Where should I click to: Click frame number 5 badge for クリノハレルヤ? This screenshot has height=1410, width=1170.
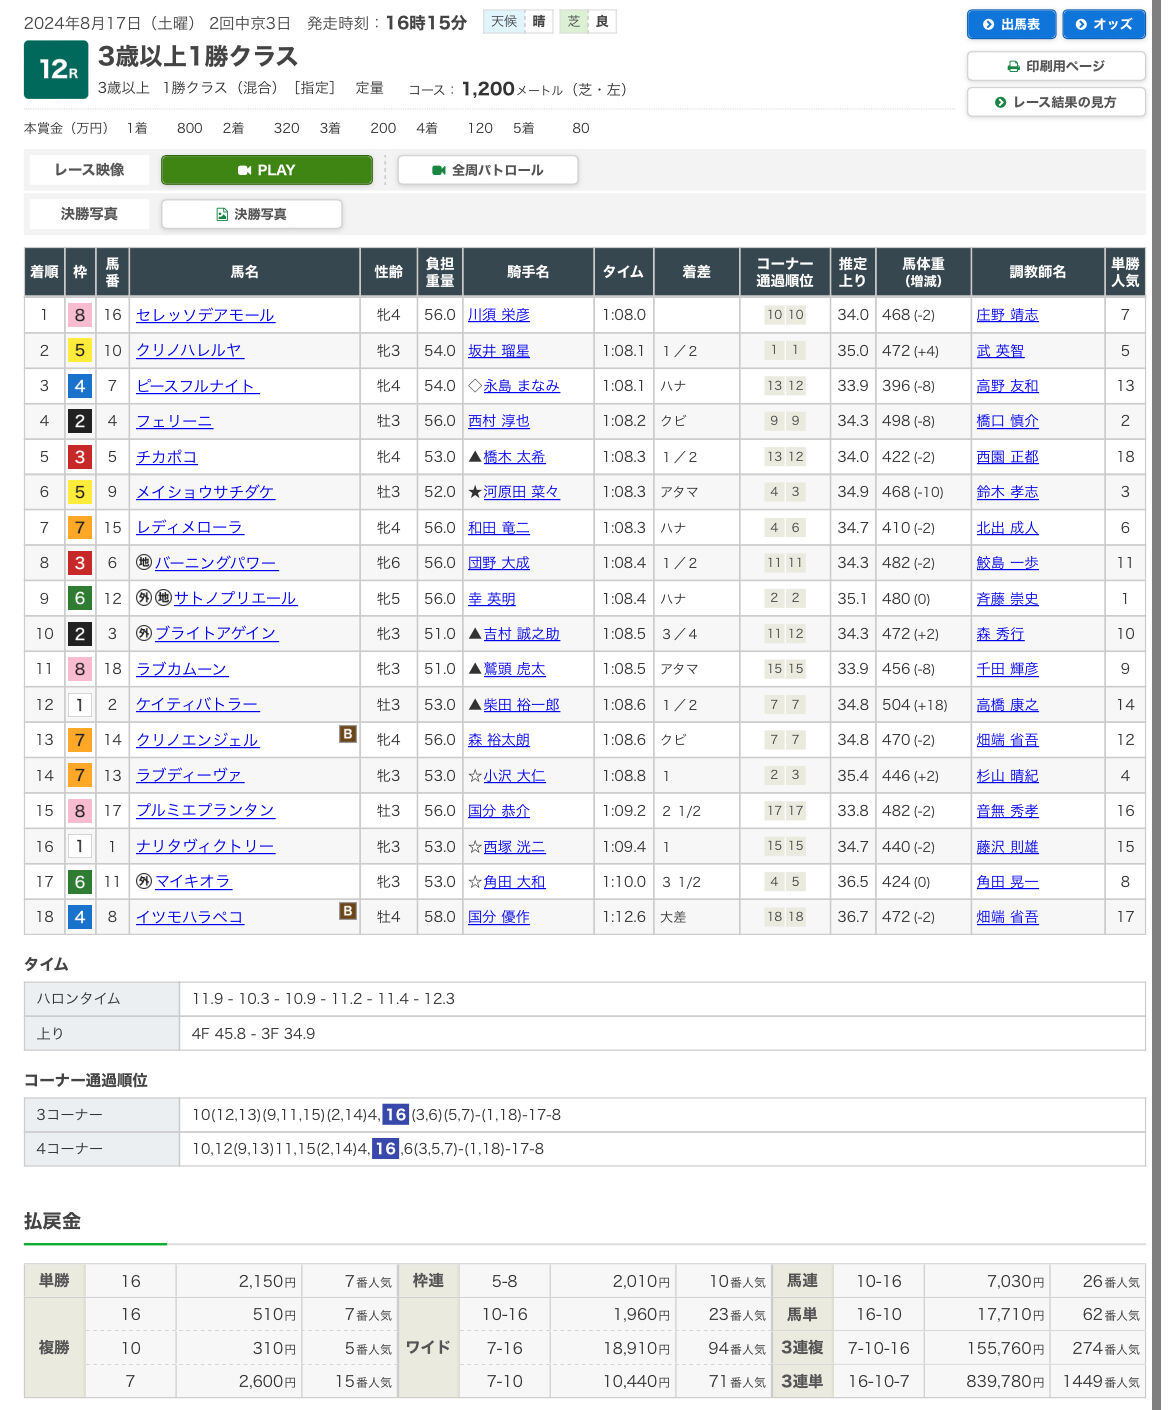pos(80,351)
